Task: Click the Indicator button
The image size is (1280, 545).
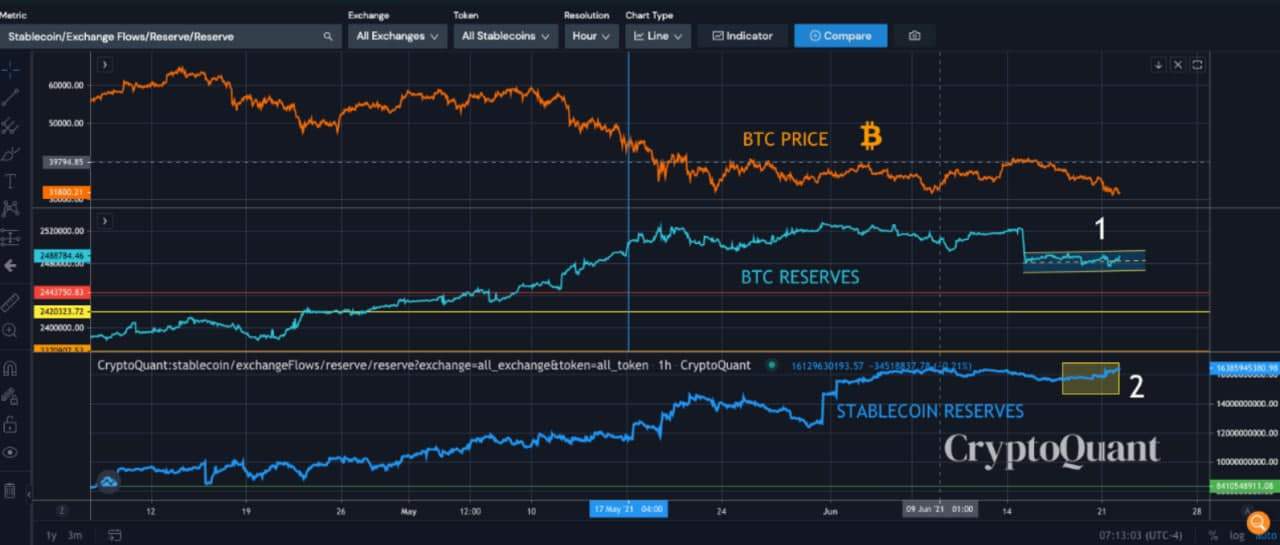Action: tap(742, 36)
